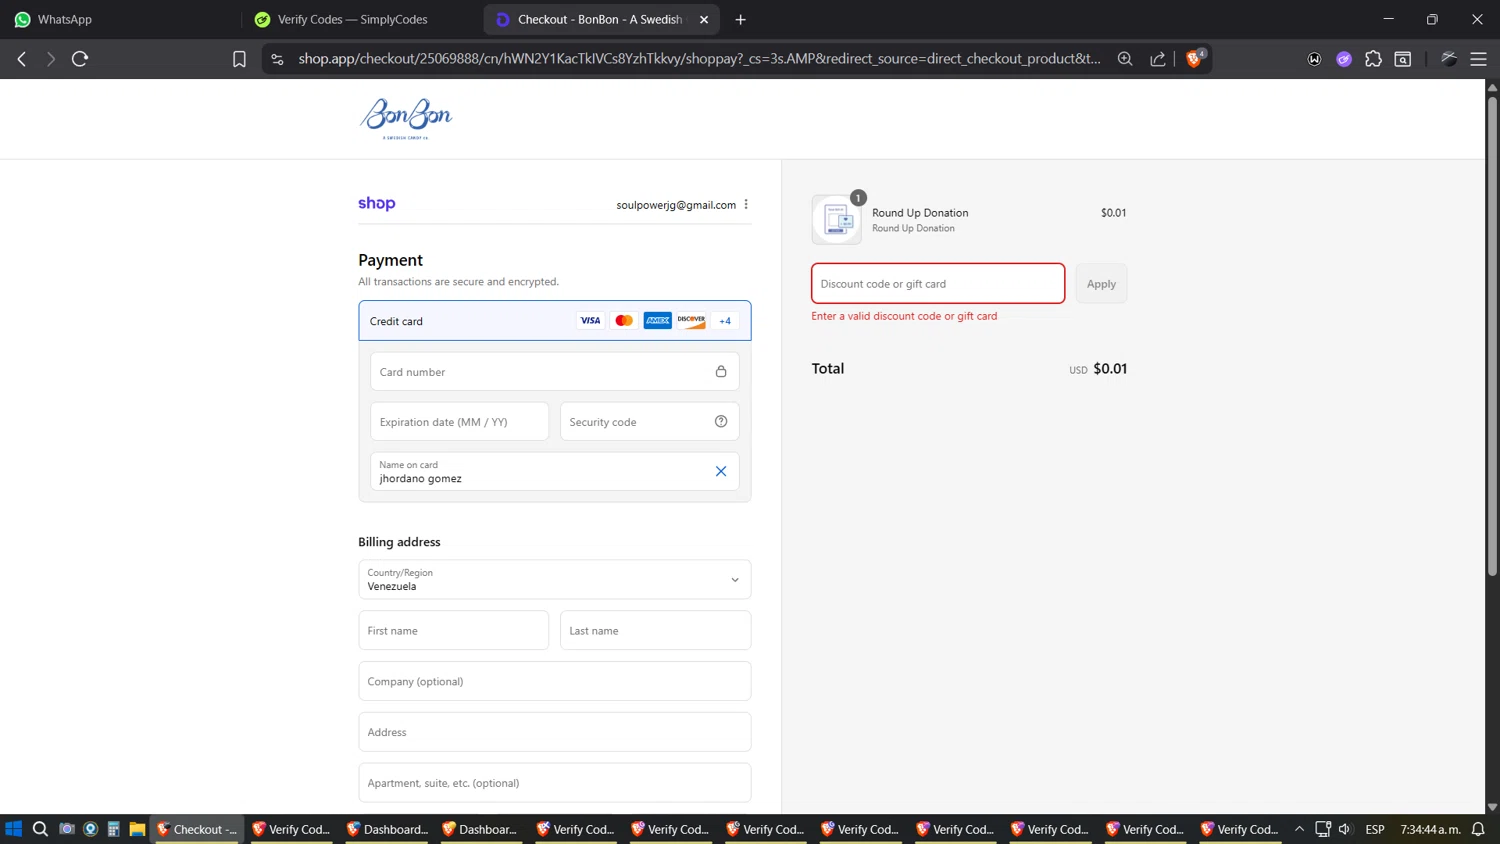Click the Discover card logo

[x=691, y=321]
